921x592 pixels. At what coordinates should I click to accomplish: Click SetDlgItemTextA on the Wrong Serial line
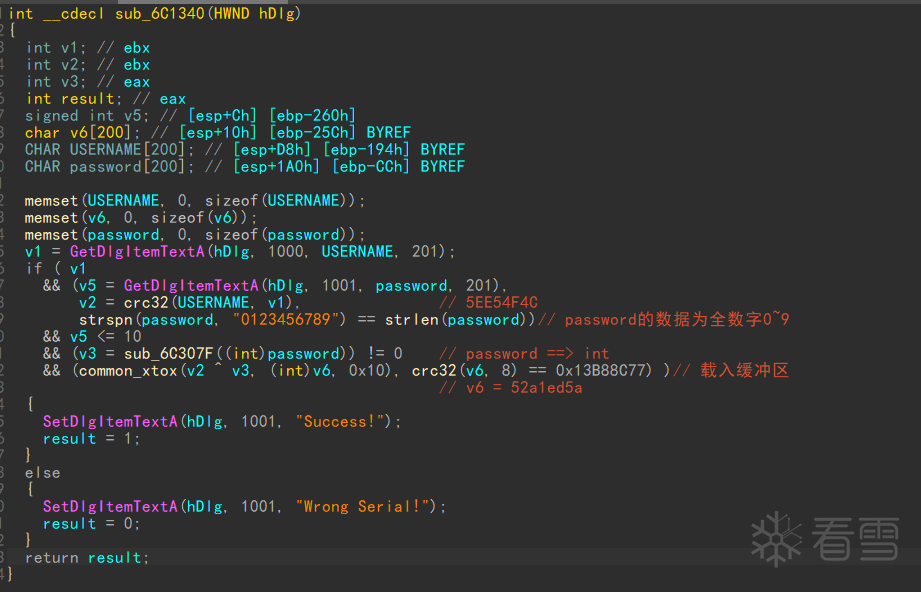(x=110, y=507)
